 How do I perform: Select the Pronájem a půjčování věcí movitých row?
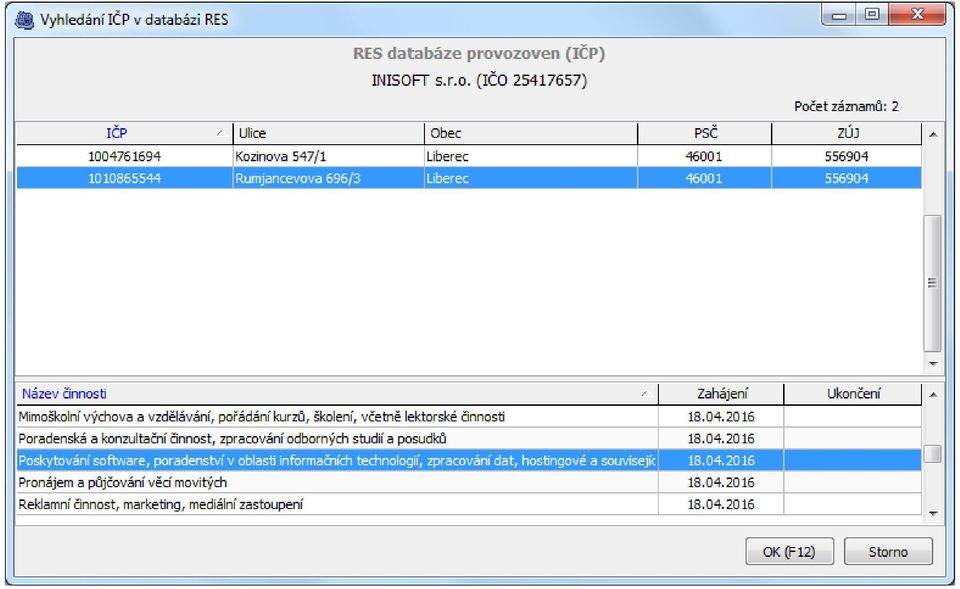pos(468,482)
